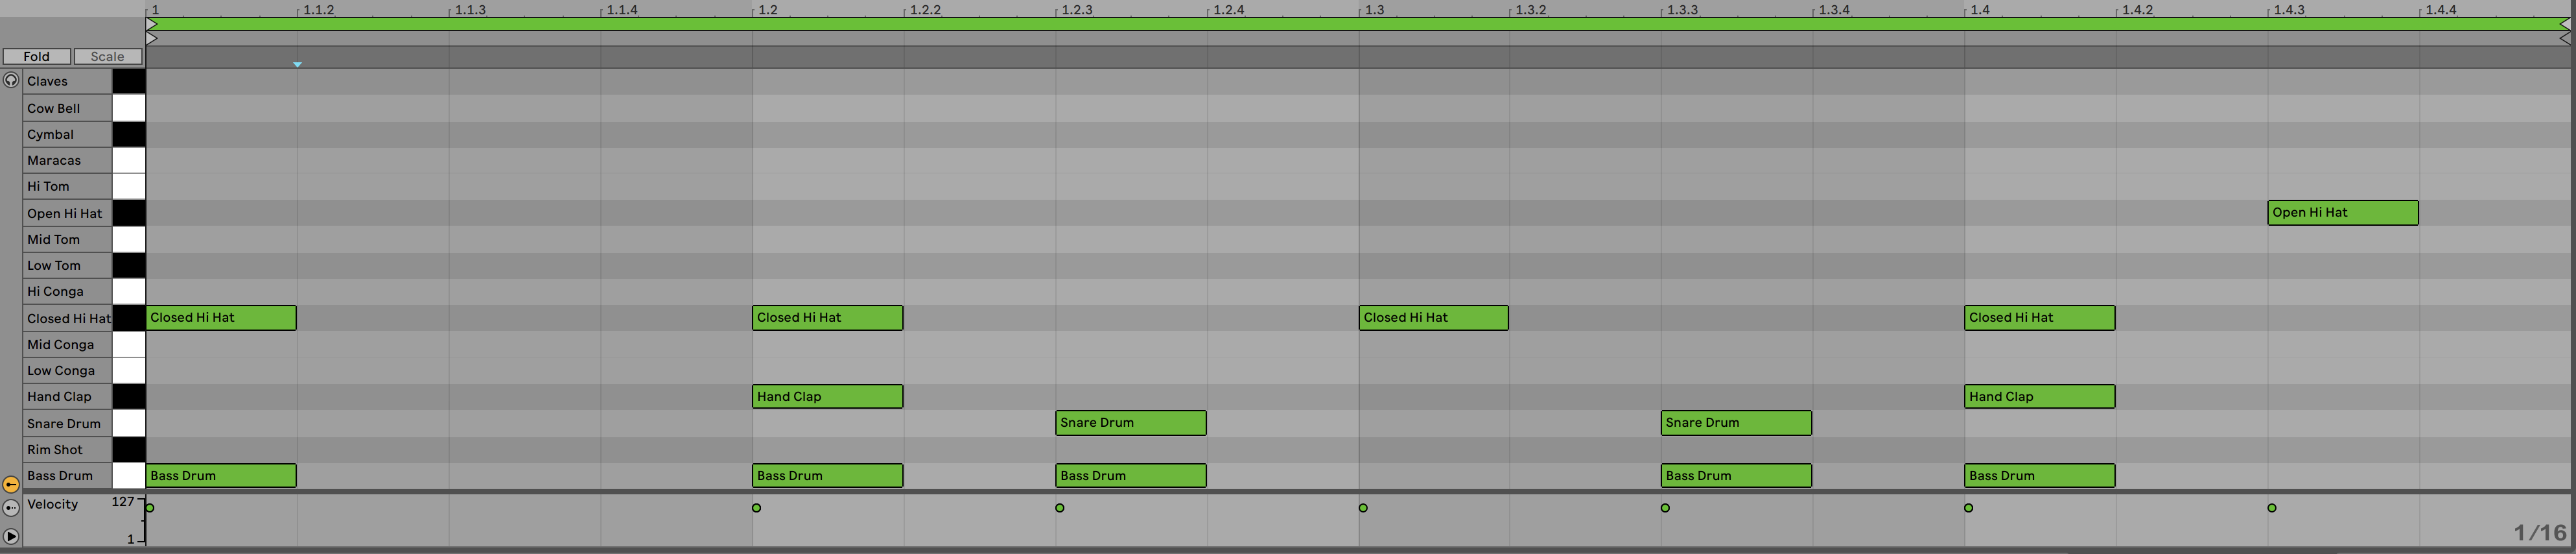2576x554 pixels.
Task: Click the Maracas drum pad label
Action: 54,160
